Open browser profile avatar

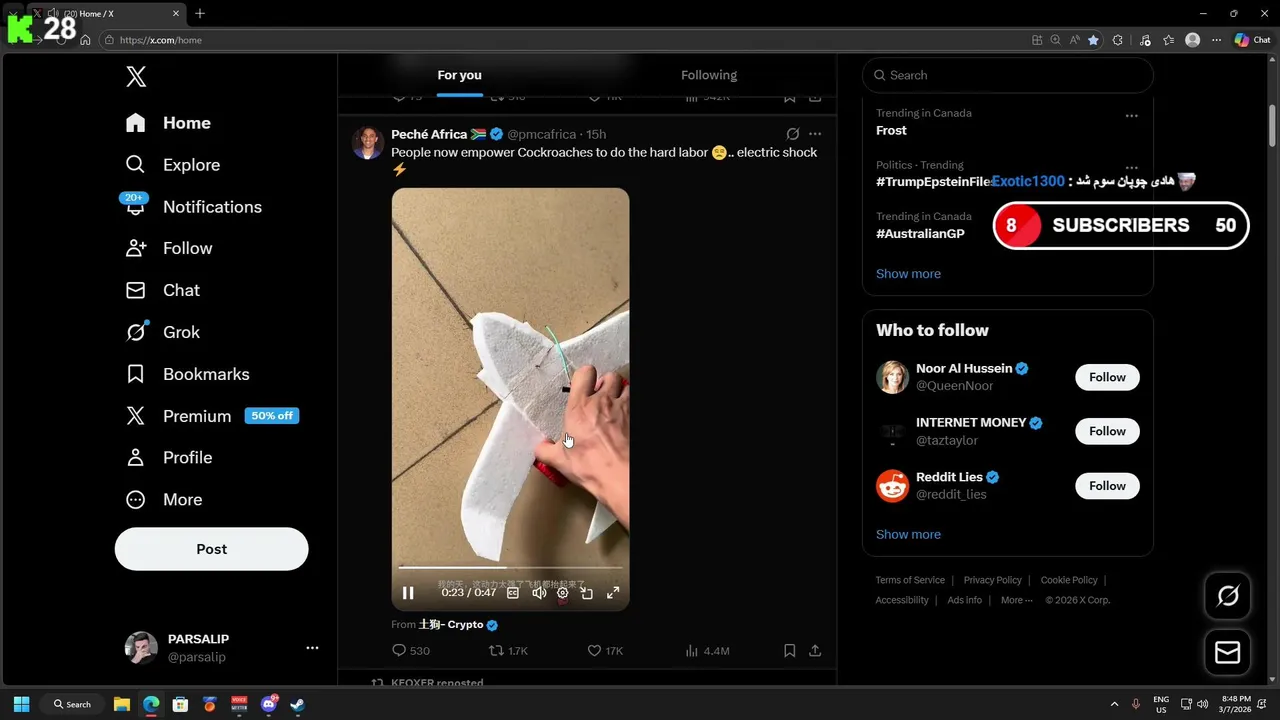pyautogui.click(x=1192, y=40)
